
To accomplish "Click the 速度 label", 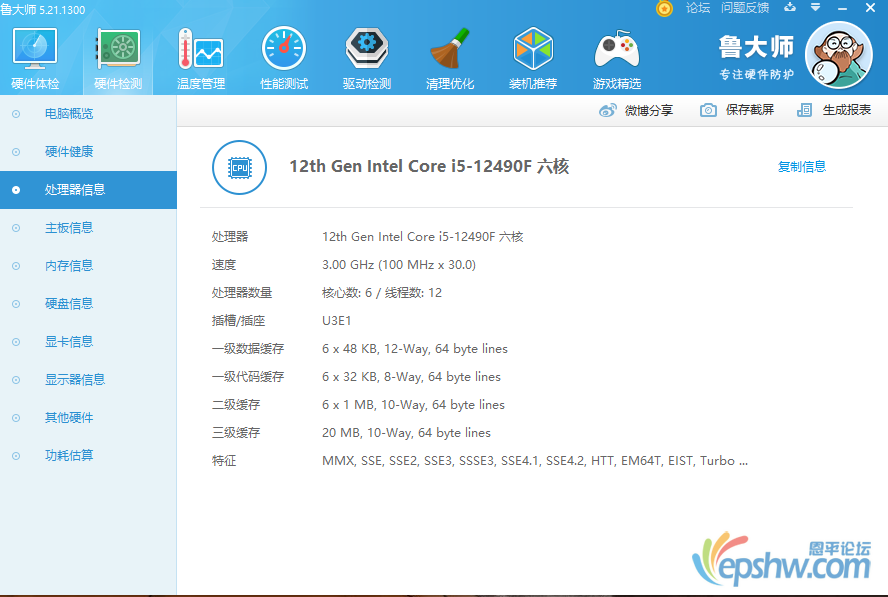I will 224,265.
